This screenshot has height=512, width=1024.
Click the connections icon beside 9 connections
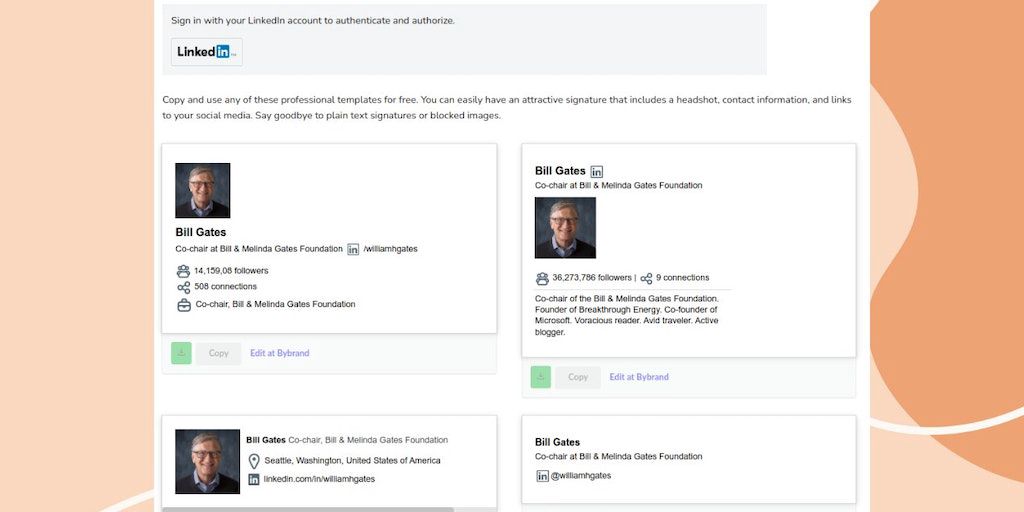click(646, 278)
